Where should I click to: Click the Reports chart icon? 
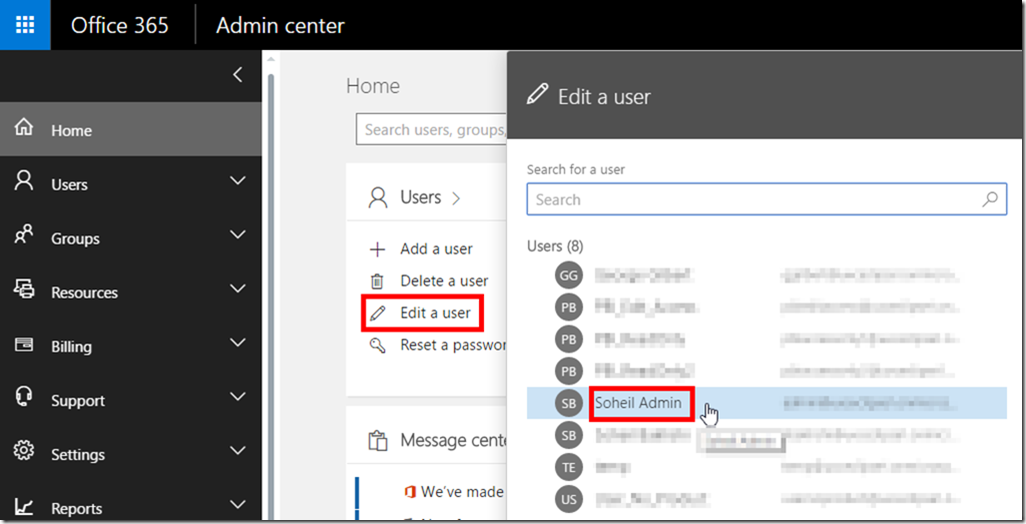point(24,506)
